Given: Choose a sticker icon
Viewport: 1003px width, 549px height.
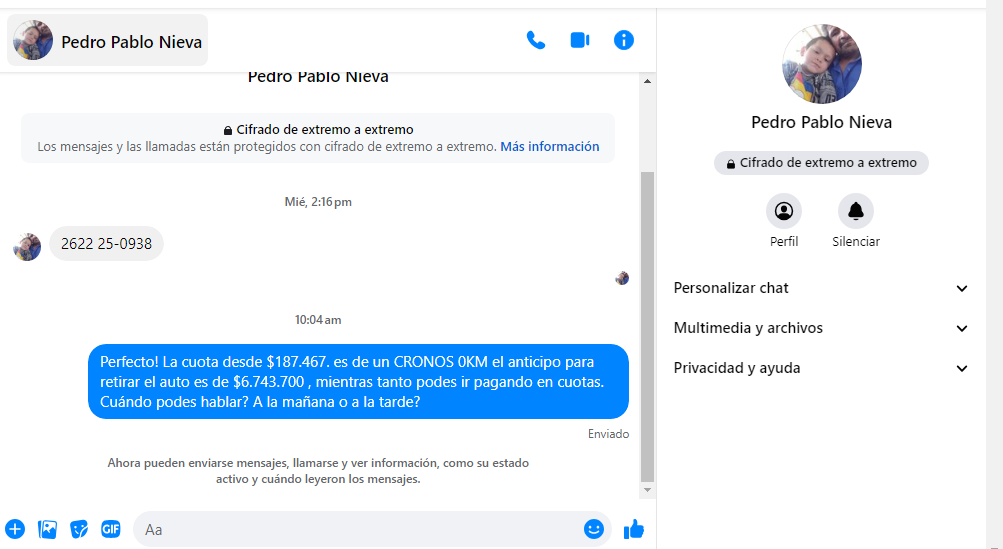Looking at the screenshot, I should point(79,529).
